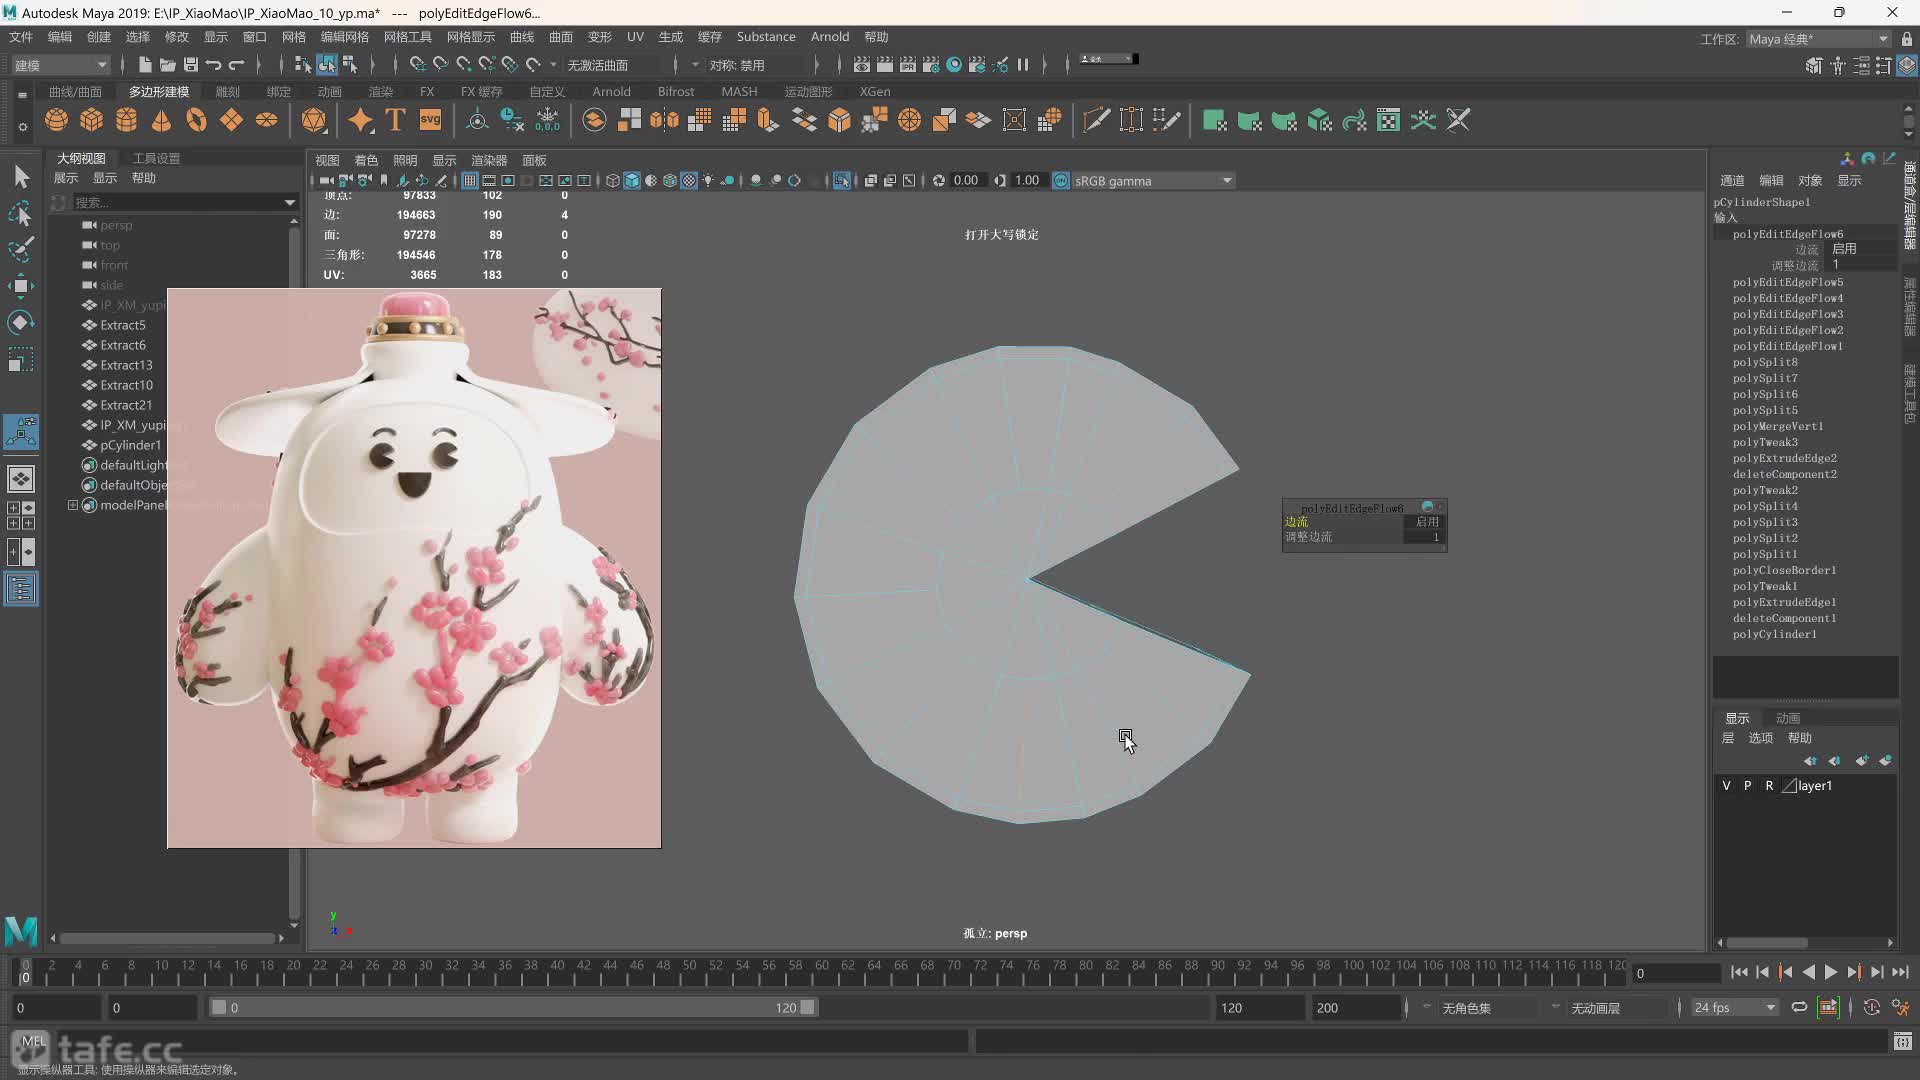
Task: Open the Modeling Toolkit panel icon
Action: (x=1813, y=65)
